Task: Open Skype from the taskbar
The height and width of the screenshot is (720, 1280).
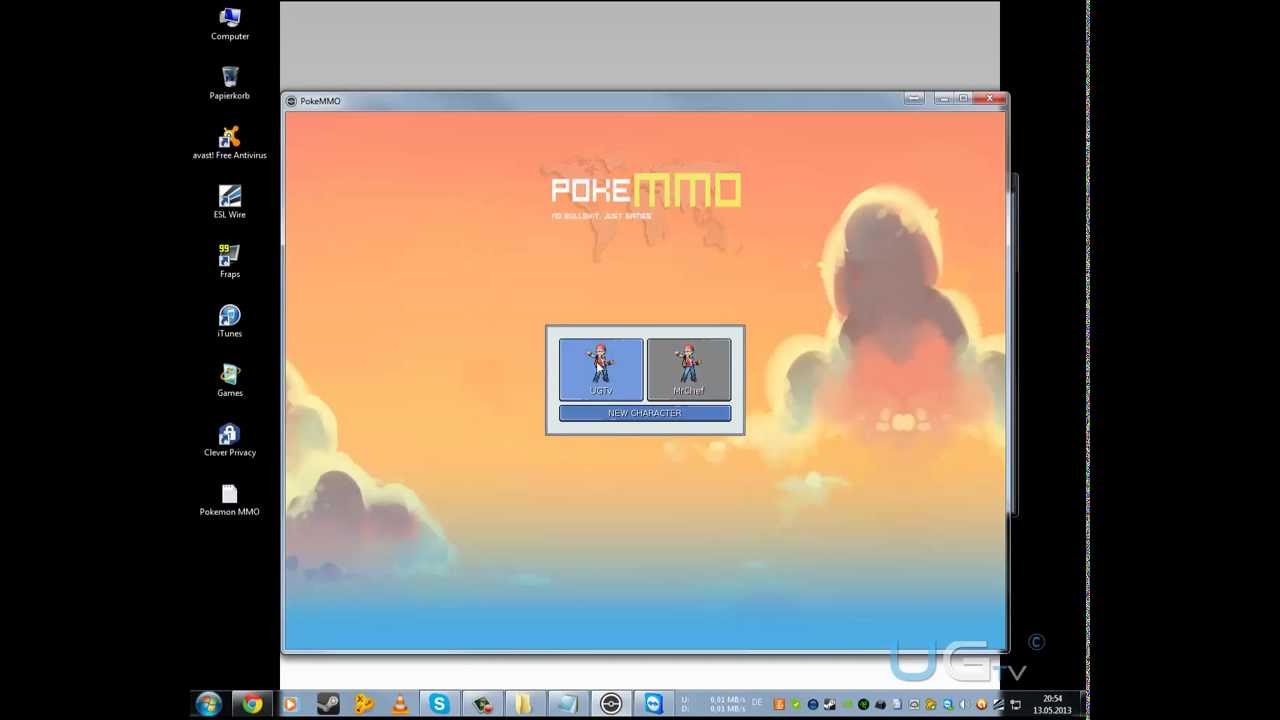Action: pos(439,704)
